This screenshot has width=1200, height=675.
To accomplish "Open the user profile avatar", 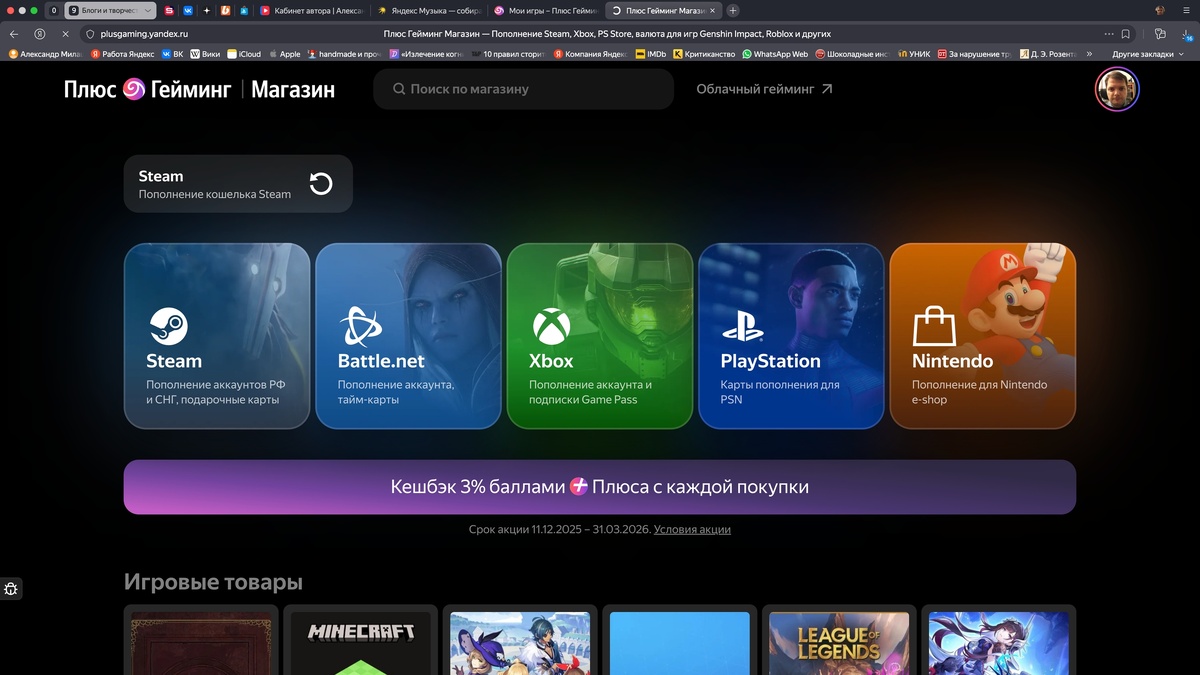I will coord(1117,90).
